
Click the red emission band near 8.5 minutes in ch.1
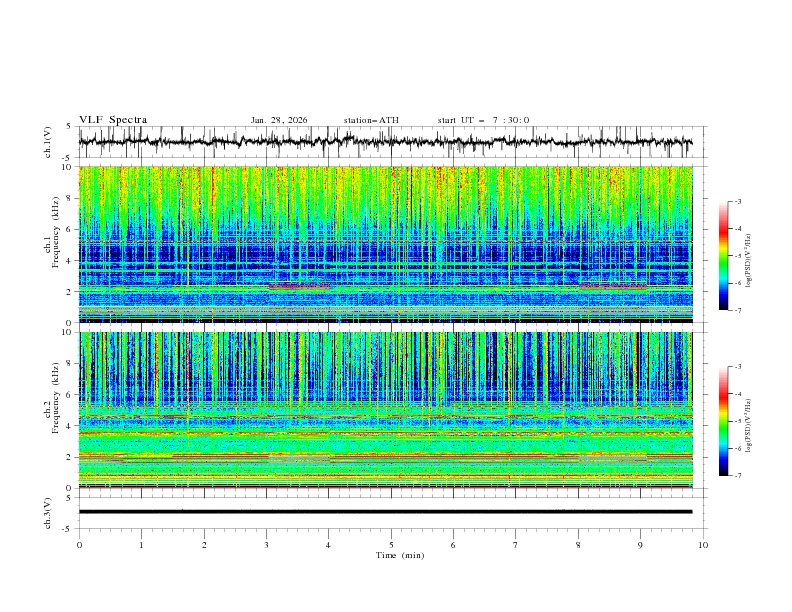[x=611, y=286]
